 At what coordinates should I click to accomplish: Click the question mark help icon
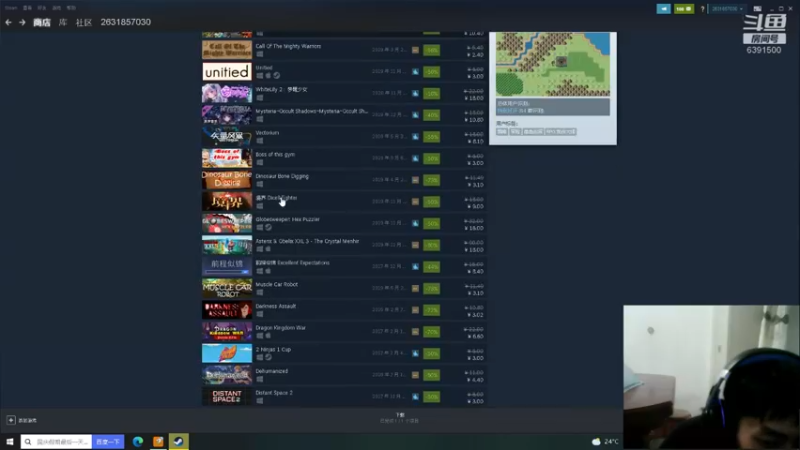tap(702, 9)
